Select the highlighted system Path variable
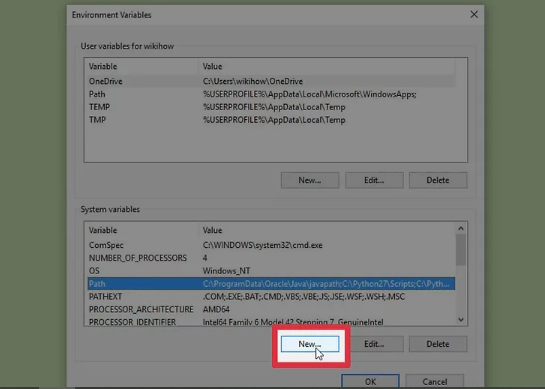This screenshot has height=389, width=545. click(x=271, y=284)
